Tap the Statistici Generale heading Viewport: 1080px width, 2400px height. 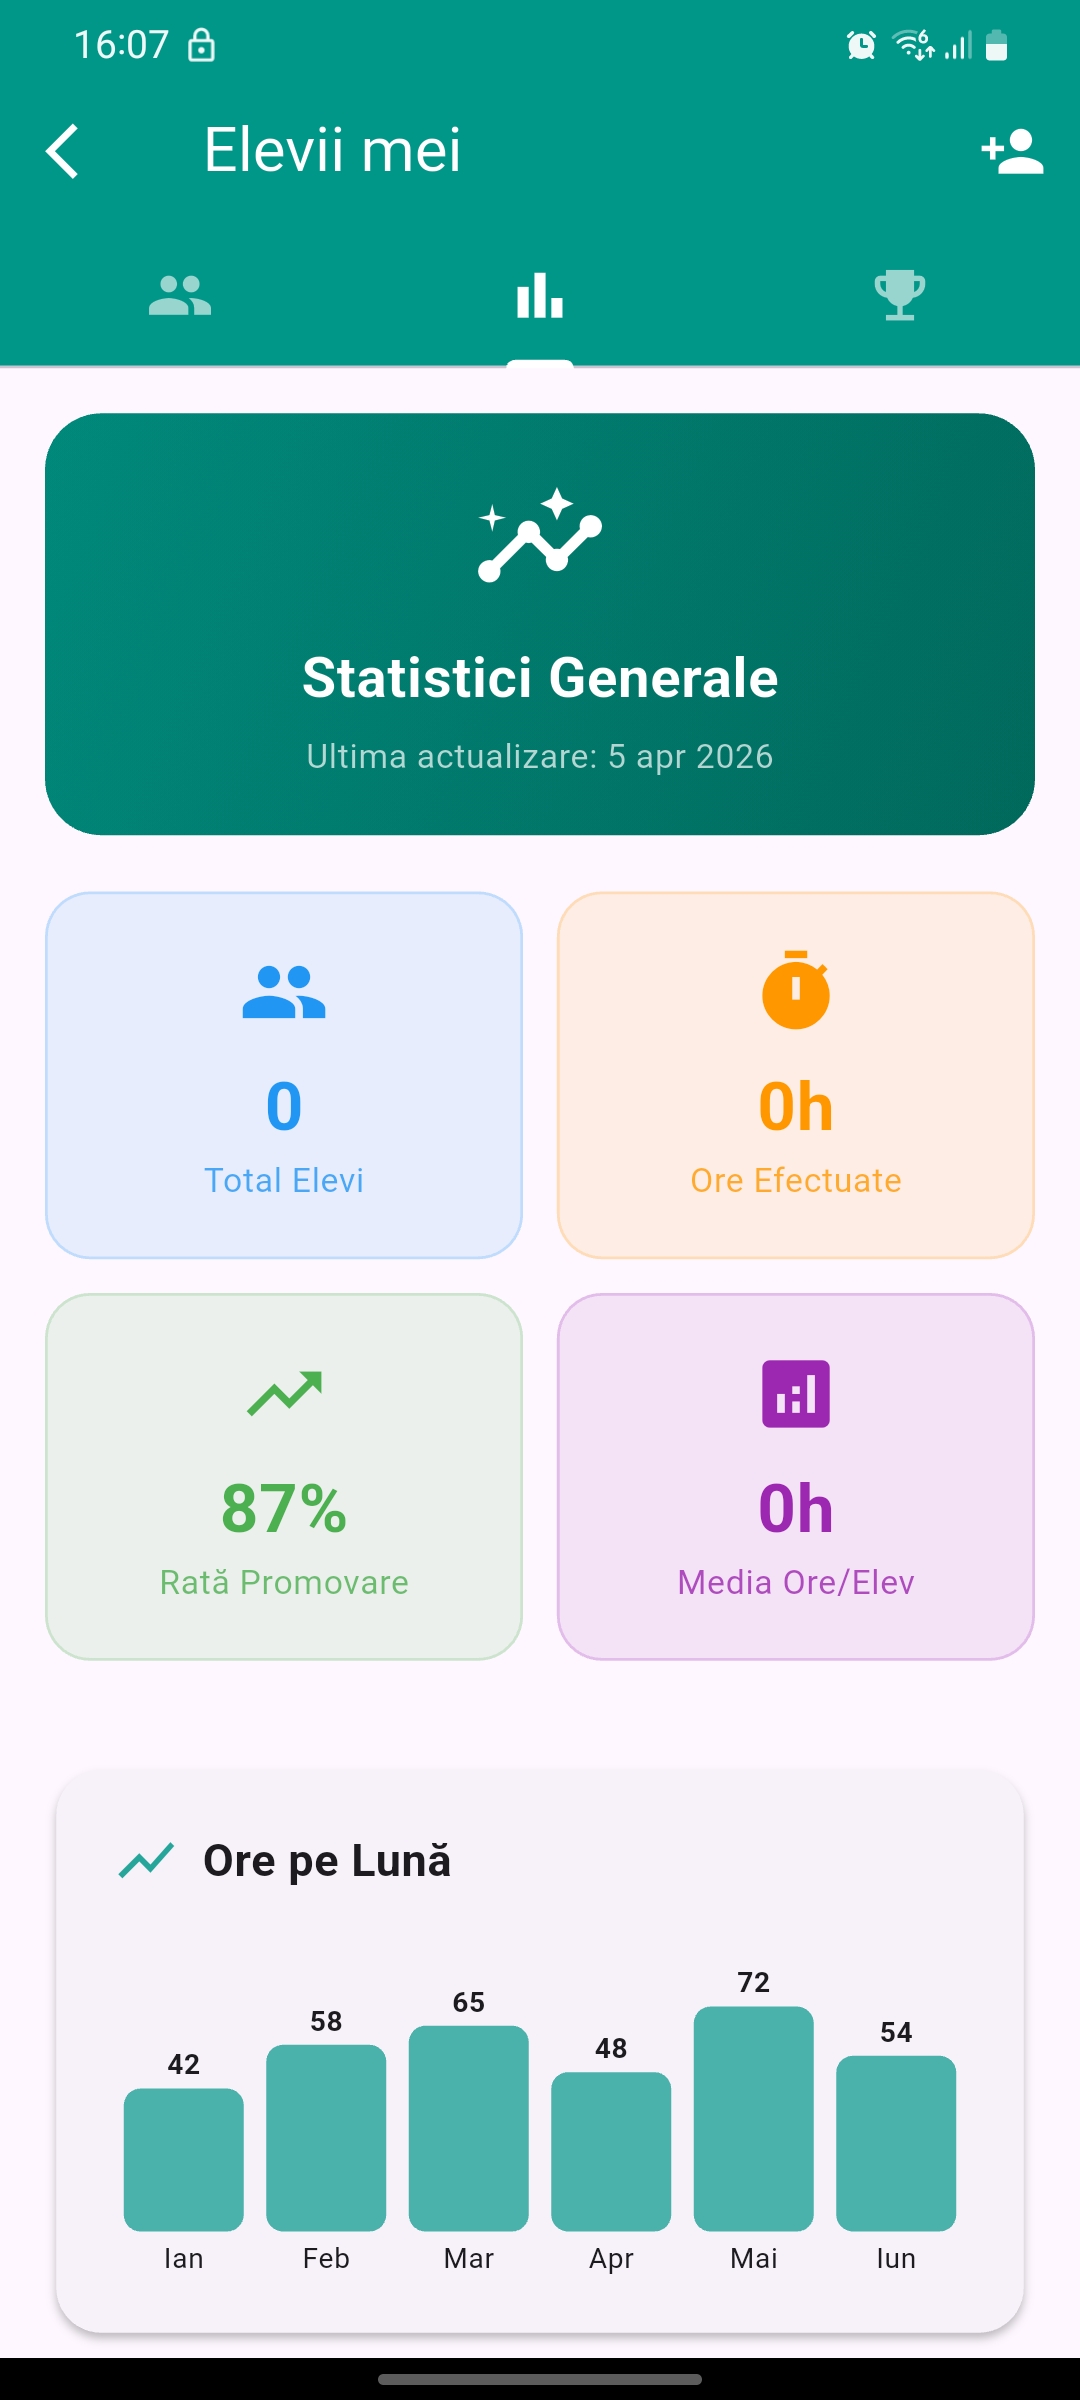[x=540, y=678]
